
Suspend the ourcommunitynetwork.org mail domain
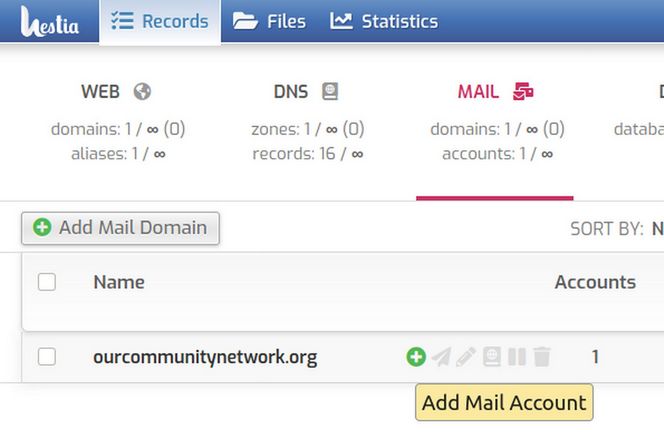[x=517, y=357]
